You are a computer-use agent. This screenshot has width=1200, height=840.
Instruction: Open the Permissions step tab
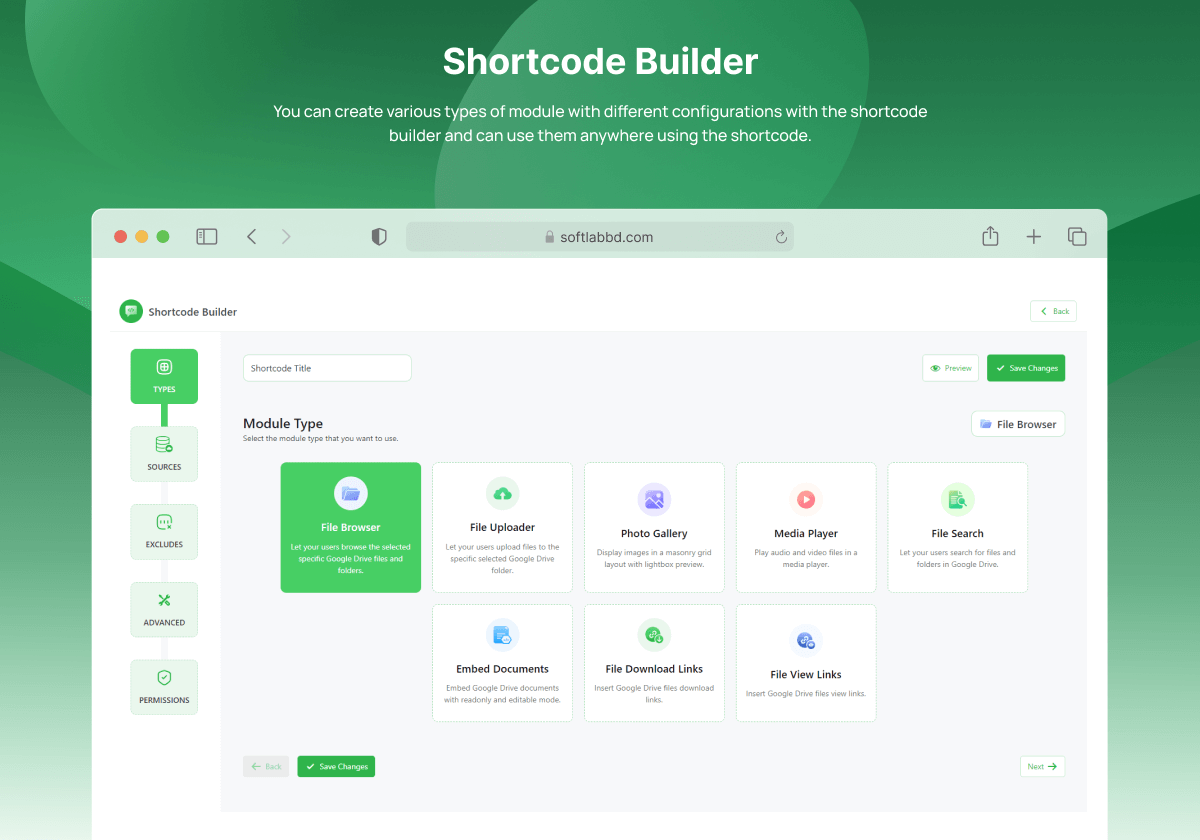tap(164, 687)
